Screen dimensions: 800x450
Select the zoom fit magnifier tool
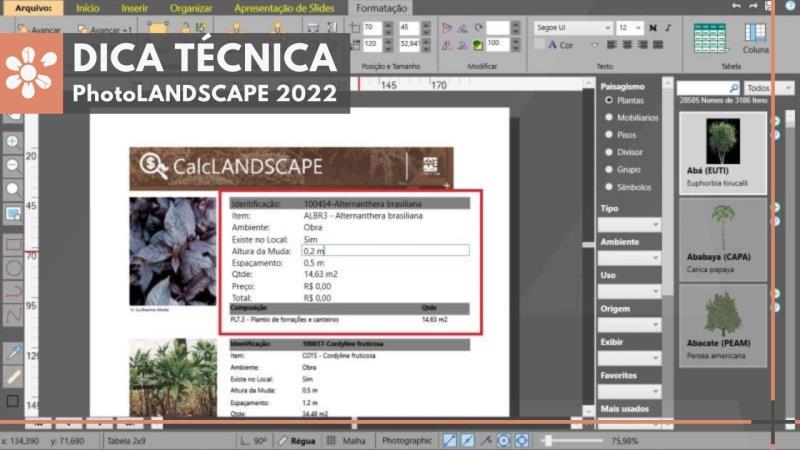(13, 189)
